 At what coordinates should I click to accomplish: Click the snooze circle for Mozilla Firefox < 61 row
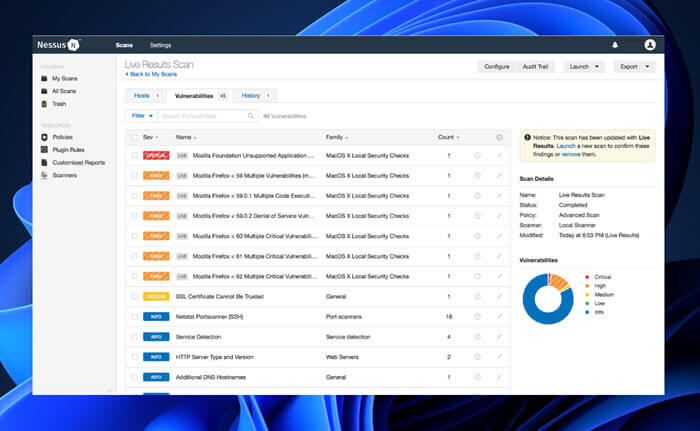tap(477, 256)
